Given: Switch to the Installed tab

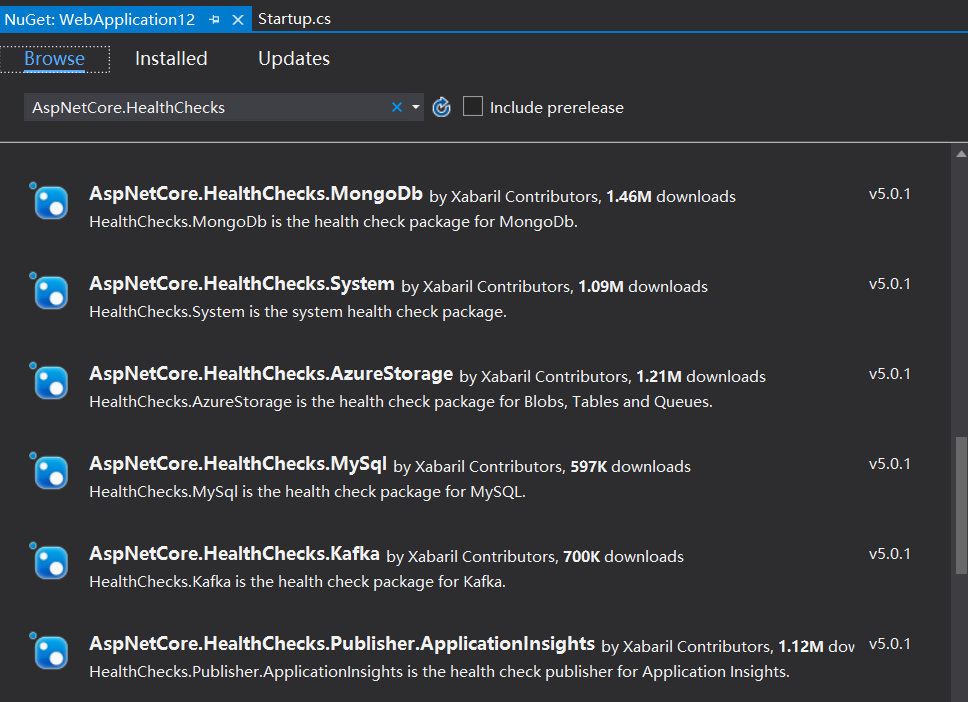Looking at the screenshot, I should (x=171, y=59).
